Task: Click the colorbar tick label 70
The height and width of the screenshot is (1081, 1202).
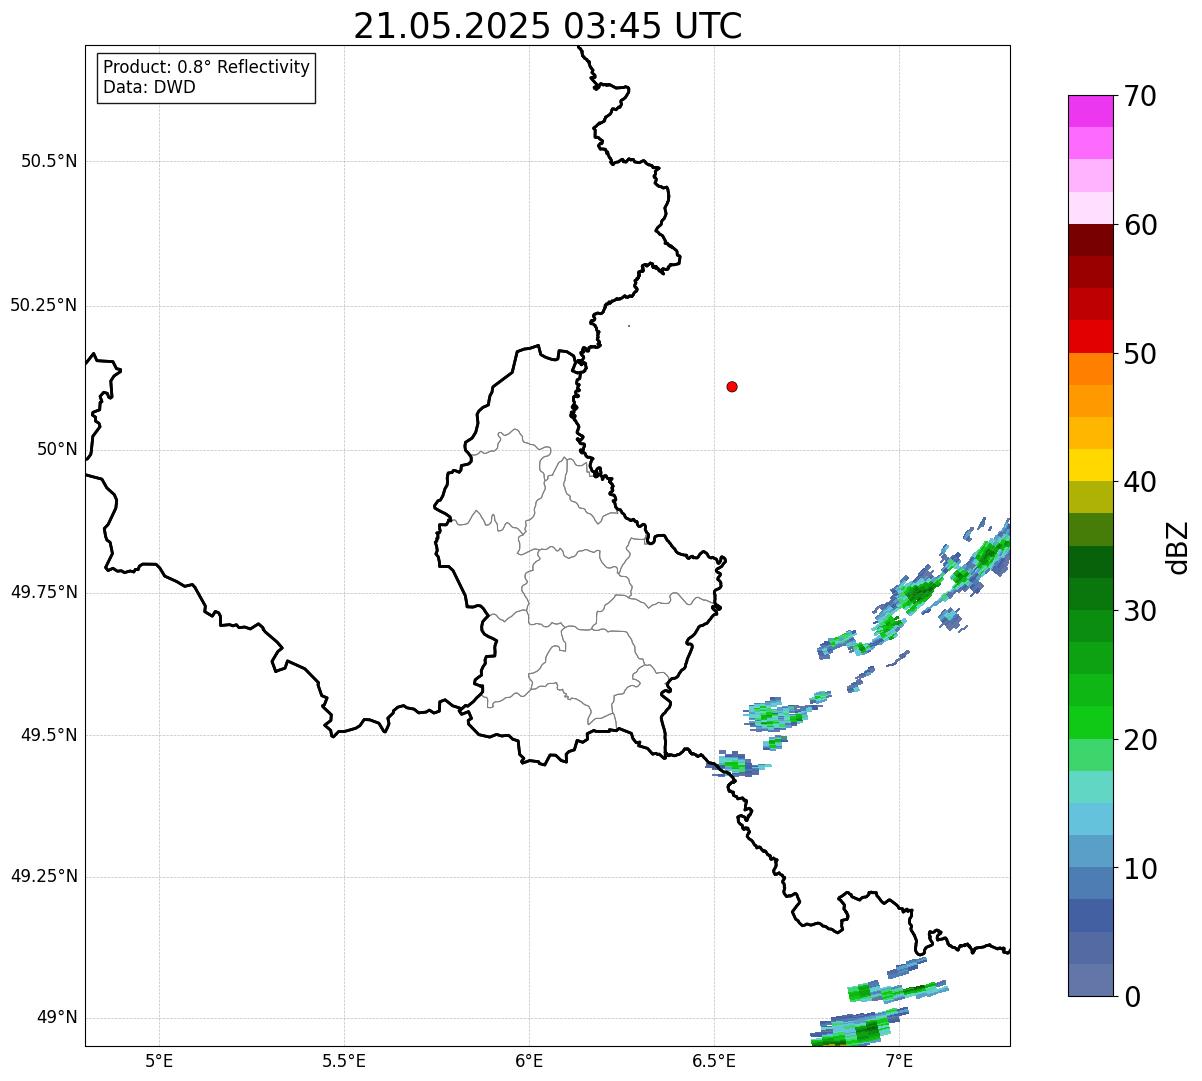Action: (1140, 96)
